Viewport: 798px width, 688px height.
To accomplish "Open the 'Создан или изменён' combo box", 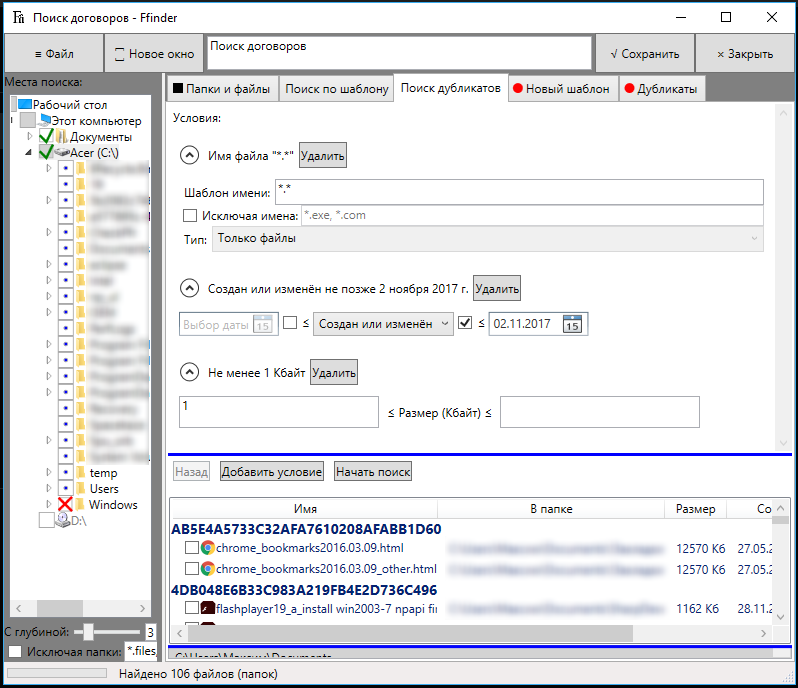I will [383, 324].
